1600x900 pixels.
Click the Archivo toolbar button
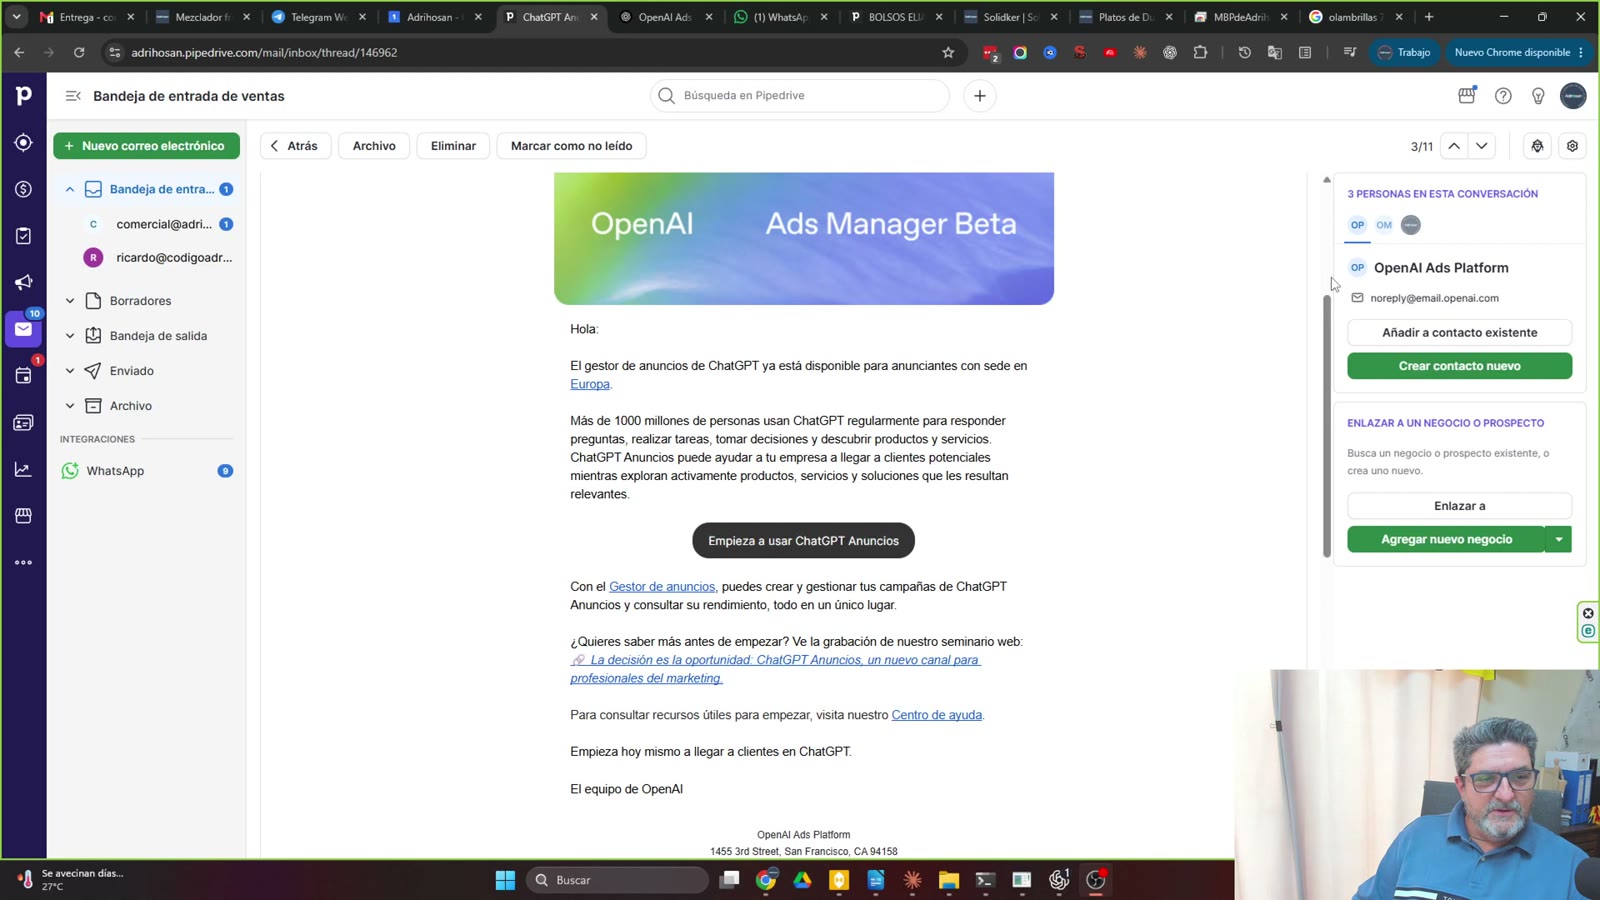(374, 146)
